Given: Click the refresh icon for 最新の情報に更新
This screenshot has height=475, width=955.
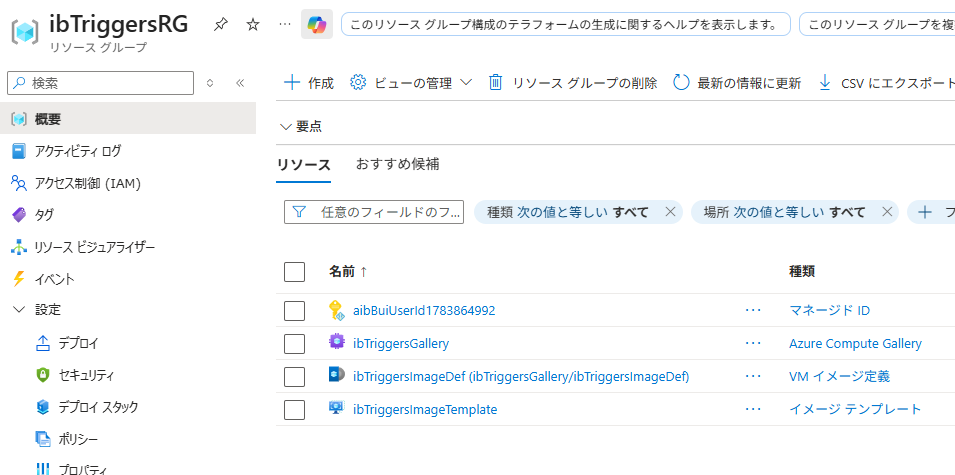Looking at the screenshot, I should pos(681,83).
